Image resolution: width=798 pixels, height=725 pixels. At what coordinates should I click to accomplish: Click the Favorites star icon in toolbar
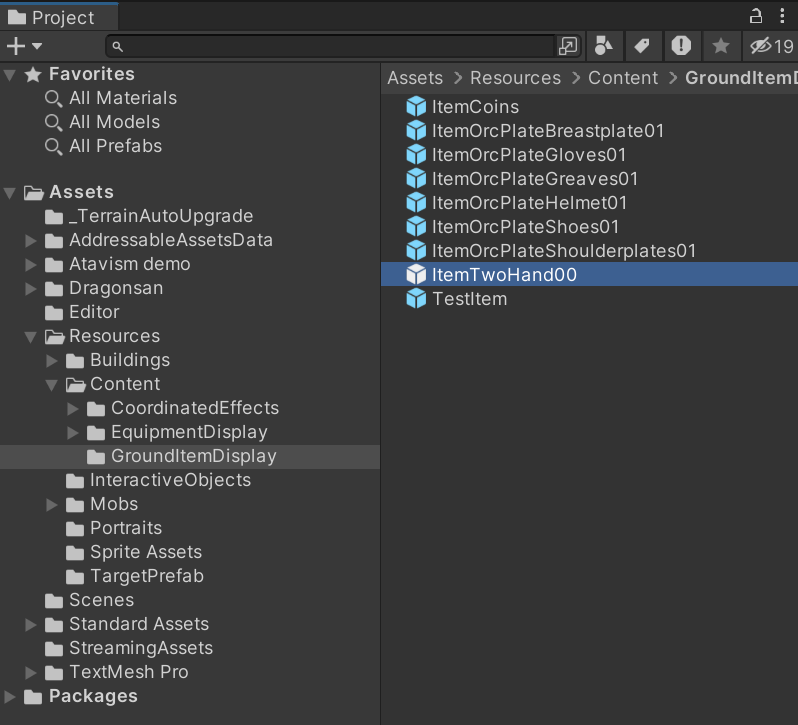pos(720,46)
